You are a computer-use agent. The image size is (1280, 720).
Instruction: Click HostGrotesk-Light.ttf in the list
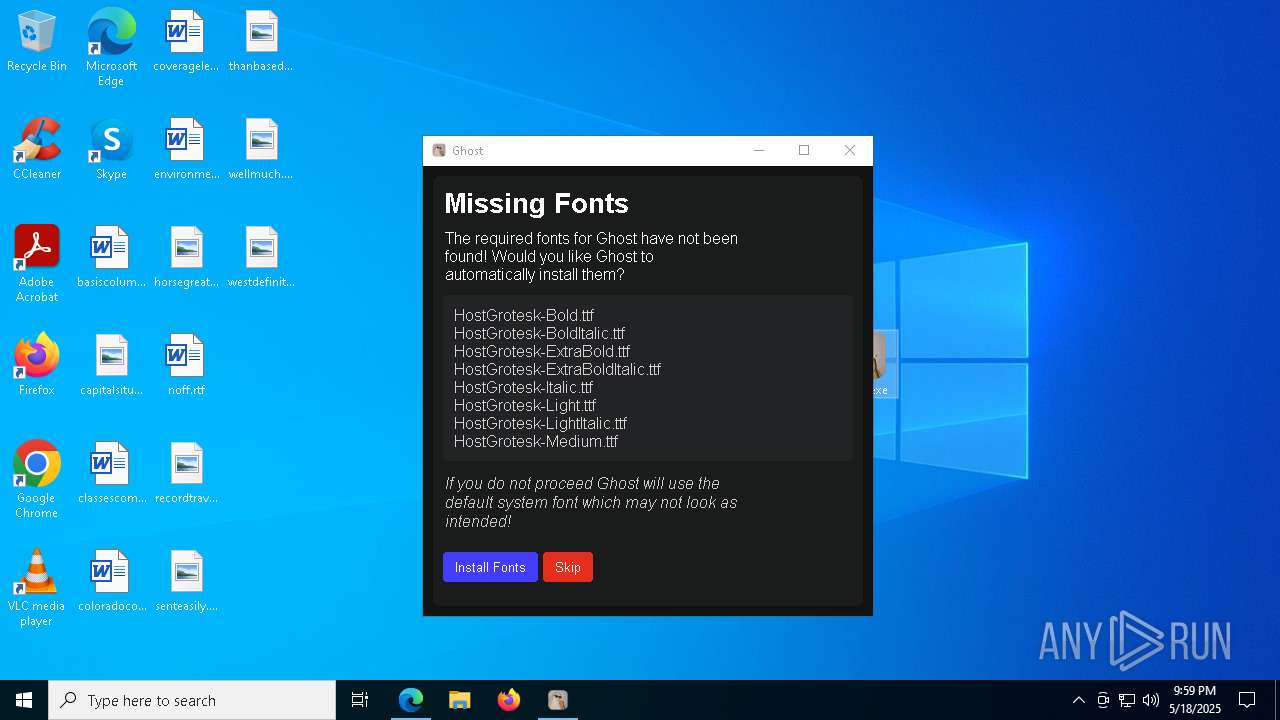point(524,405)
